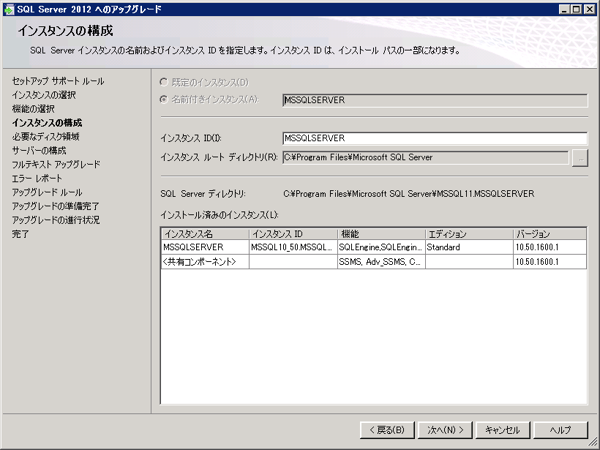Click the サーバーの構成 step
Screen dimensions: 600x450
point(39,150)
